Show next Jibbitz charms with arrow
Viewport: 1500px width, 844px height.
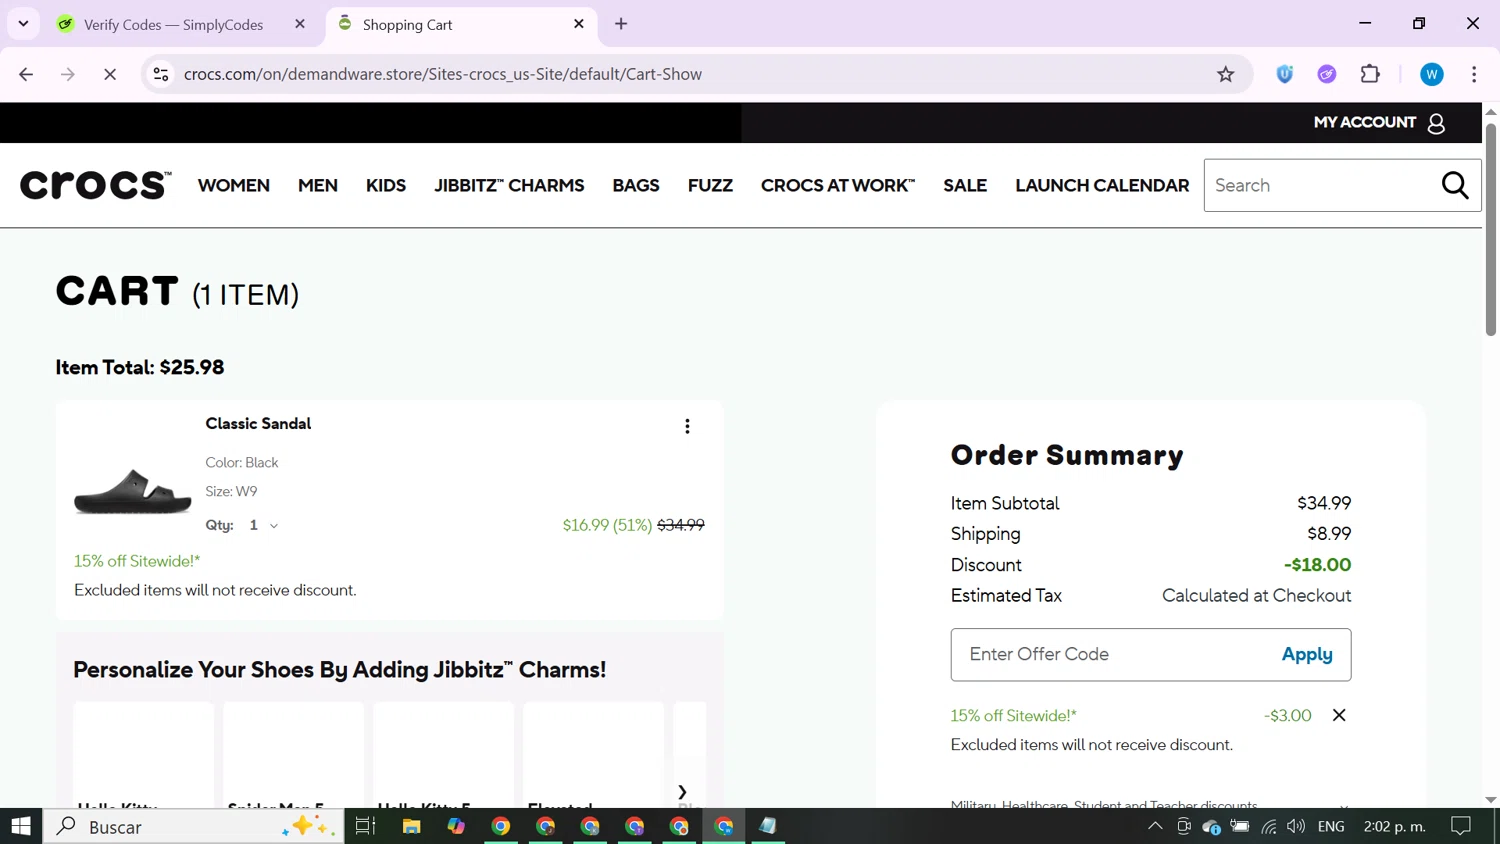coord(682,792)
